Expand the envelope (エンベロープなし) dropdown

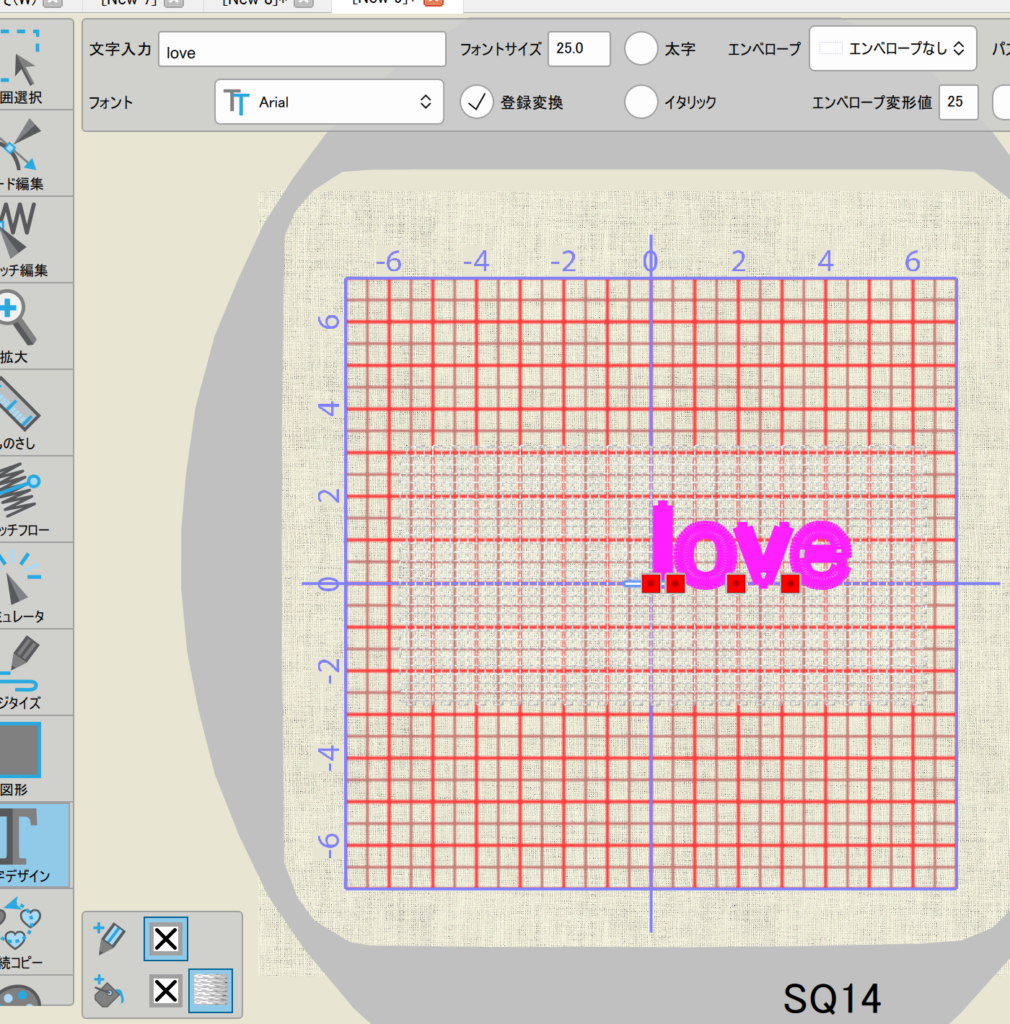(892, 48)
